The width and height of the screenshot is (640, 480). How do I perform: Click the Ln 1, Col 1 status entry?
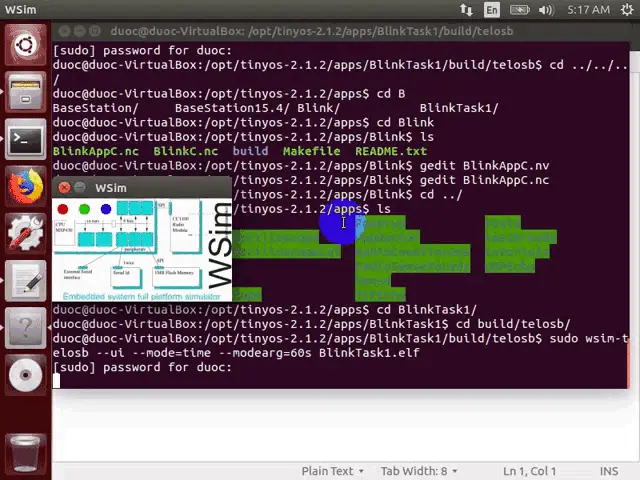[x=529, y=471]
